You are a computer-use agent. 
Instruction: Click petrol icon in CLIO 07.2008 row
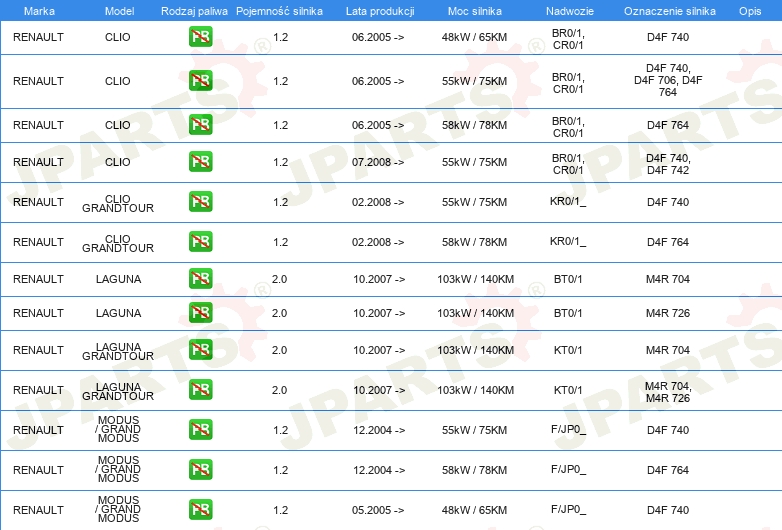[x=200, y=162]
